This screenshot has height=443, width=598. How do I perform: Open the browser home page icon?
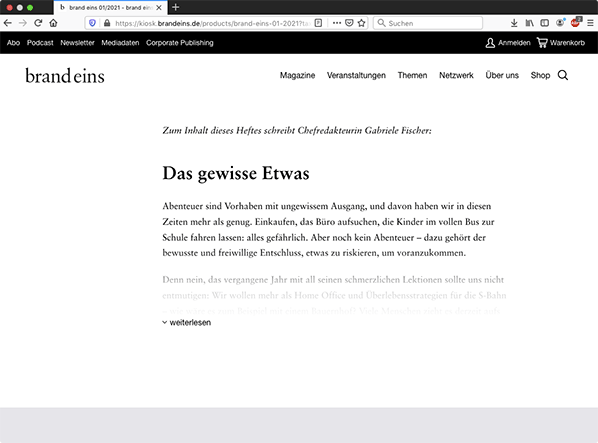tap(53, 23)
